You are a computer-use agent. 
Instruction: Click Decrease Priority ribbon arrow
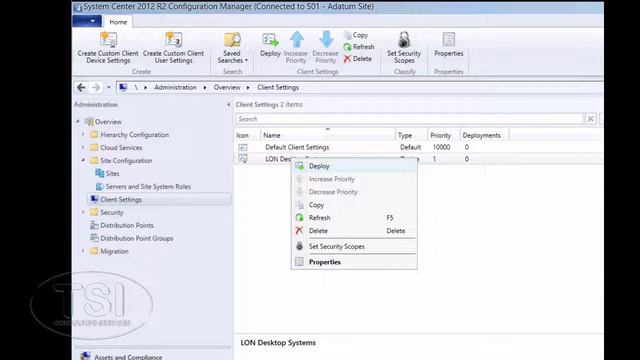click(326, 40)
